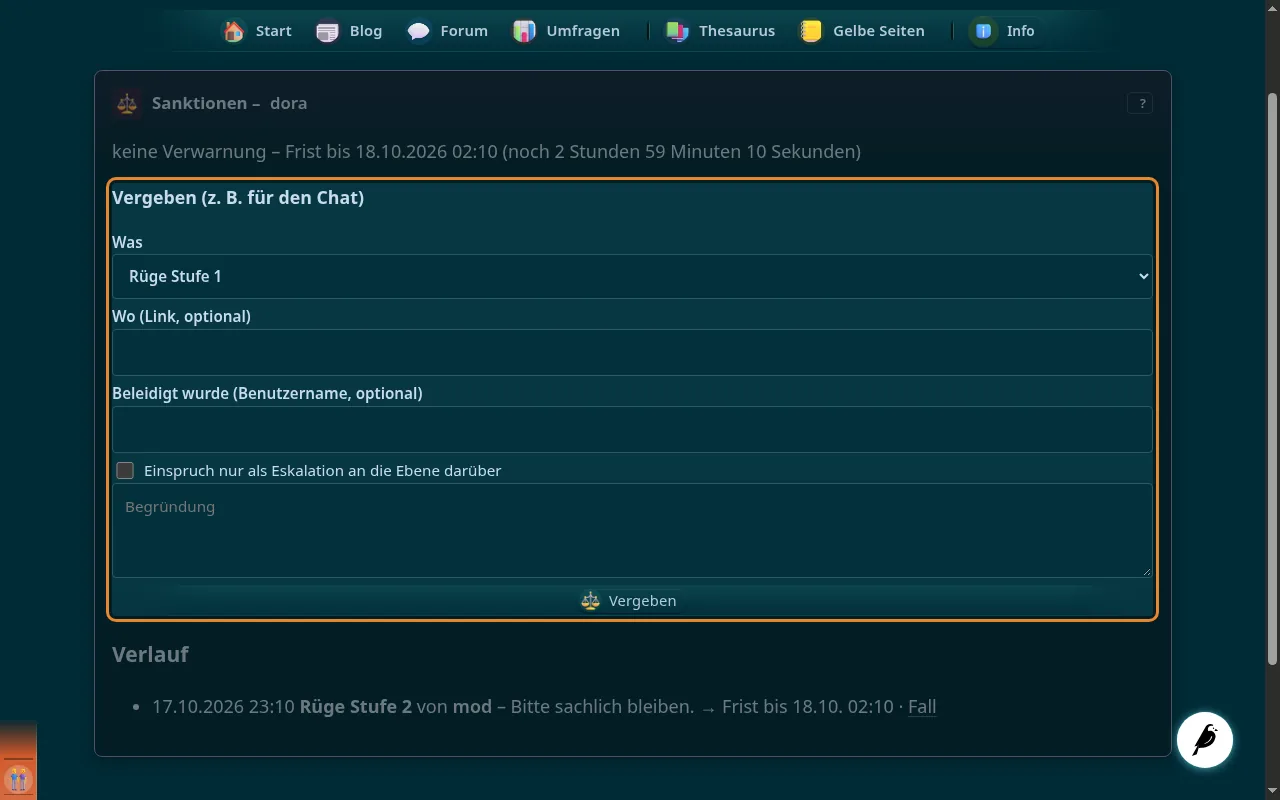Click the Begründung text area
The height and width of the screenshot is (800, 1280).
[x=632, y=531]
